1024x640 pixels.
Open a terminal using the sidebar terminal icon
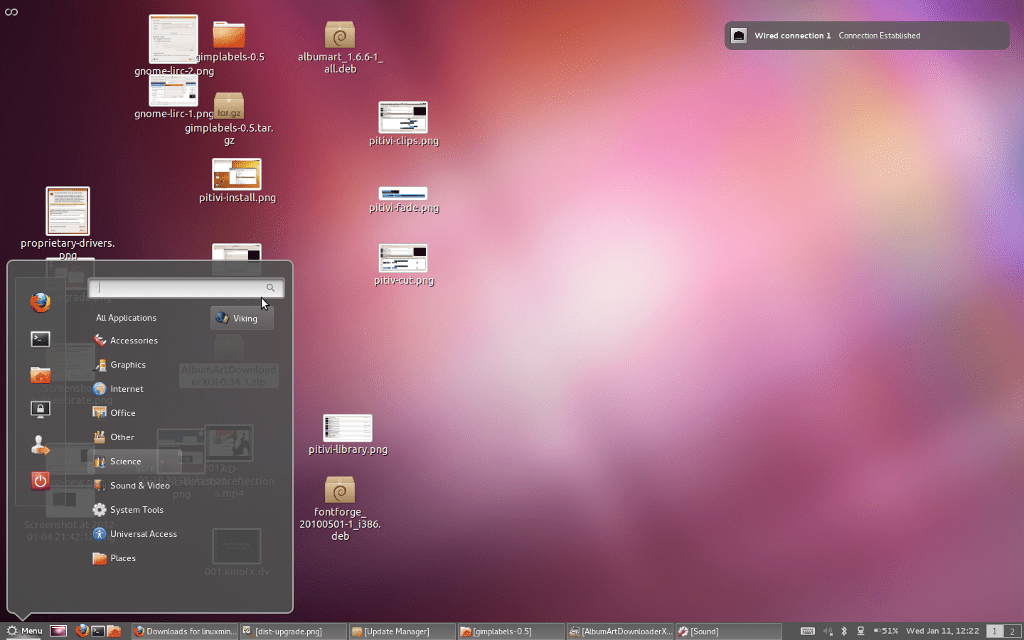pos(40,338)
